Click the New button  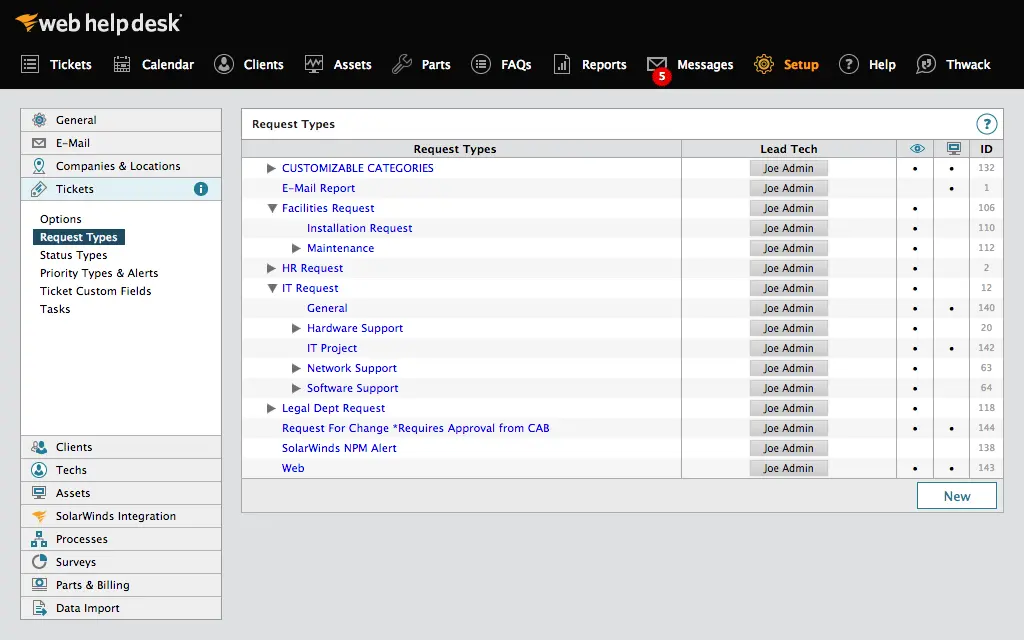[956, 495]
